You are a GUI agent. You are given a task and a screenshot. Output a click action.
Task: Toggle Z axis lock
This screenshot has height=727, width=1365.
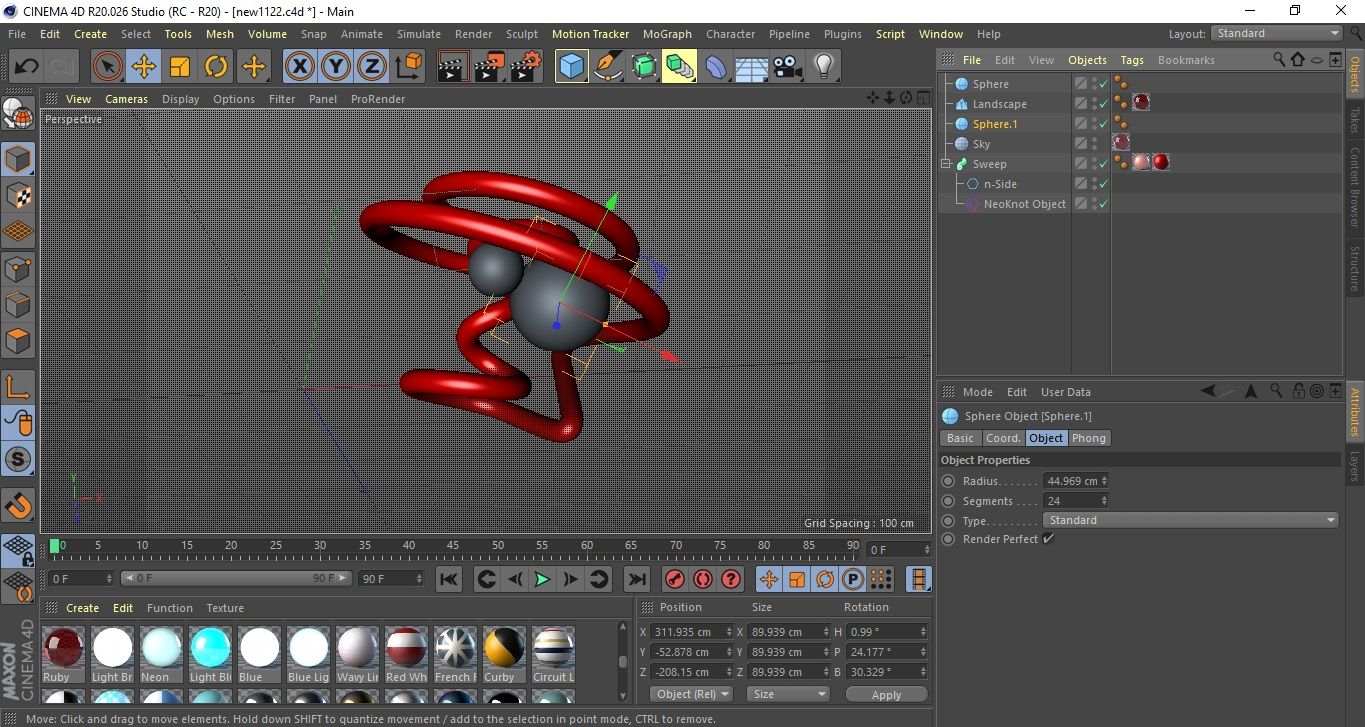tap(372, 67)
